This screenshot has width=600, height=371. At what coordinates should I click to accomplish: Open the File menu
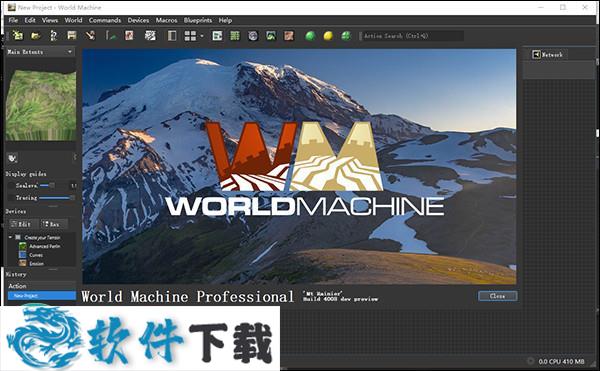coord(13,20)
